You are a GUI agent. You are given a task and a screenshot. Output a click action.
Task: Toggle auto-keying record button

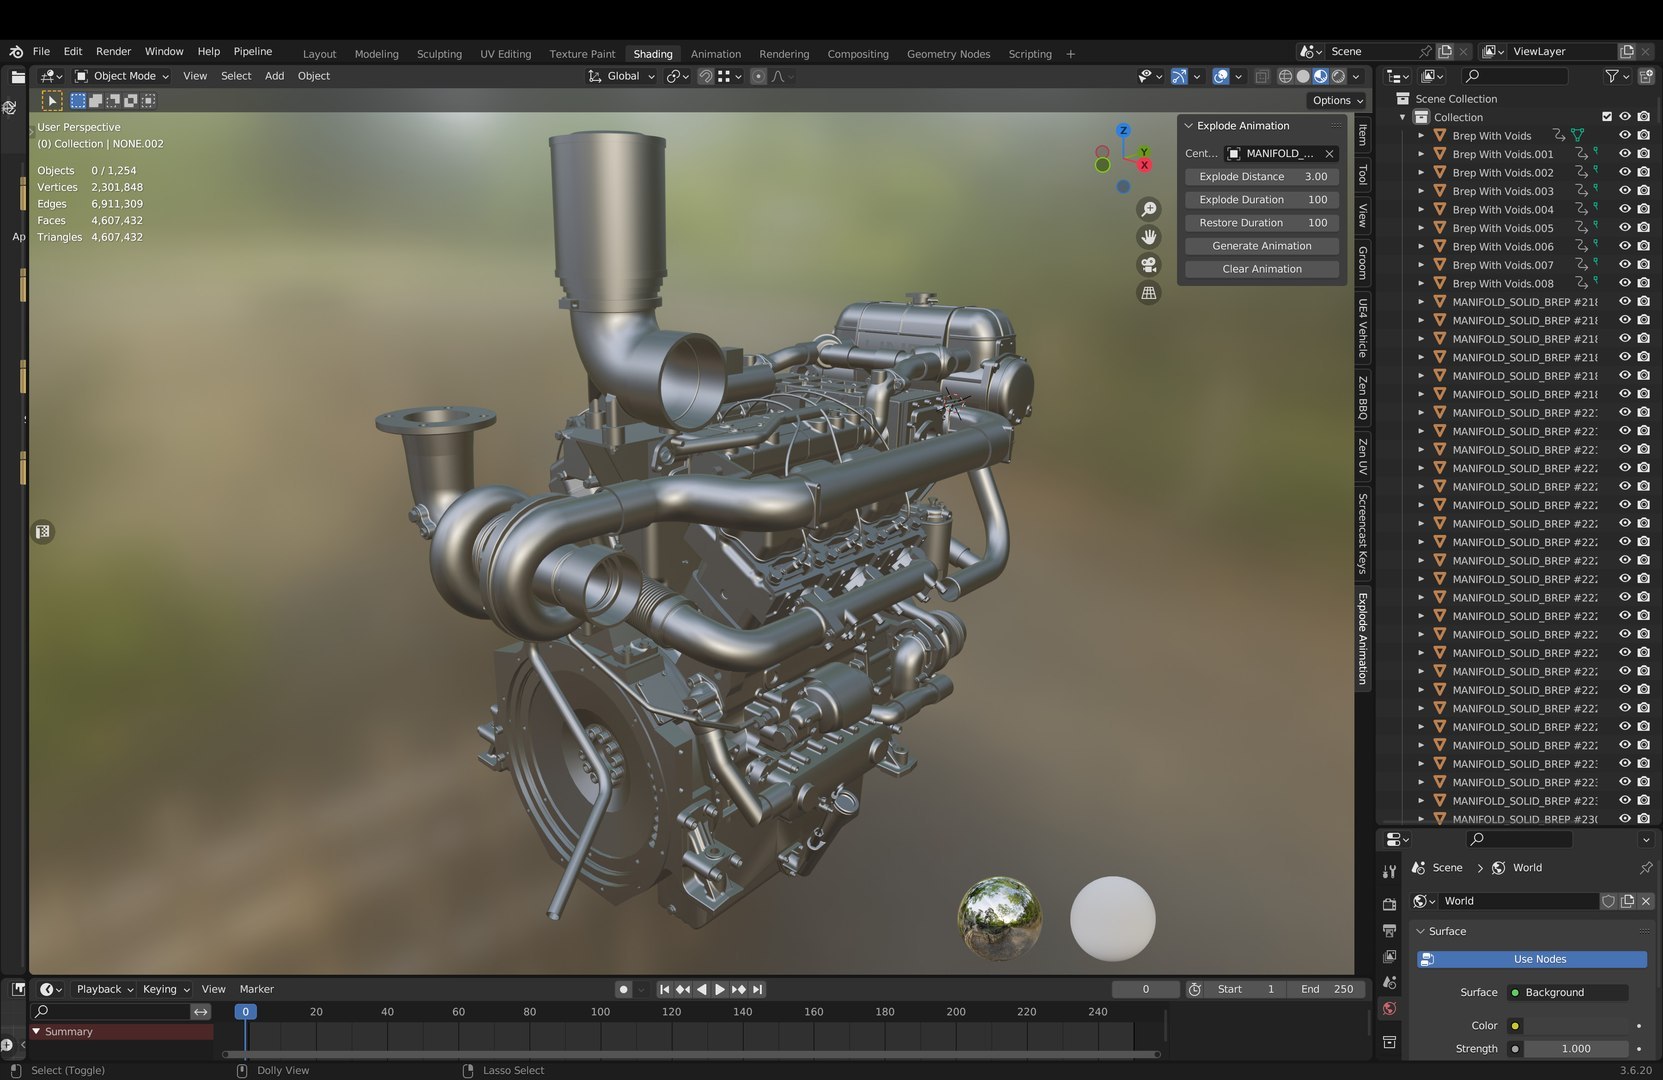(623, 989)
